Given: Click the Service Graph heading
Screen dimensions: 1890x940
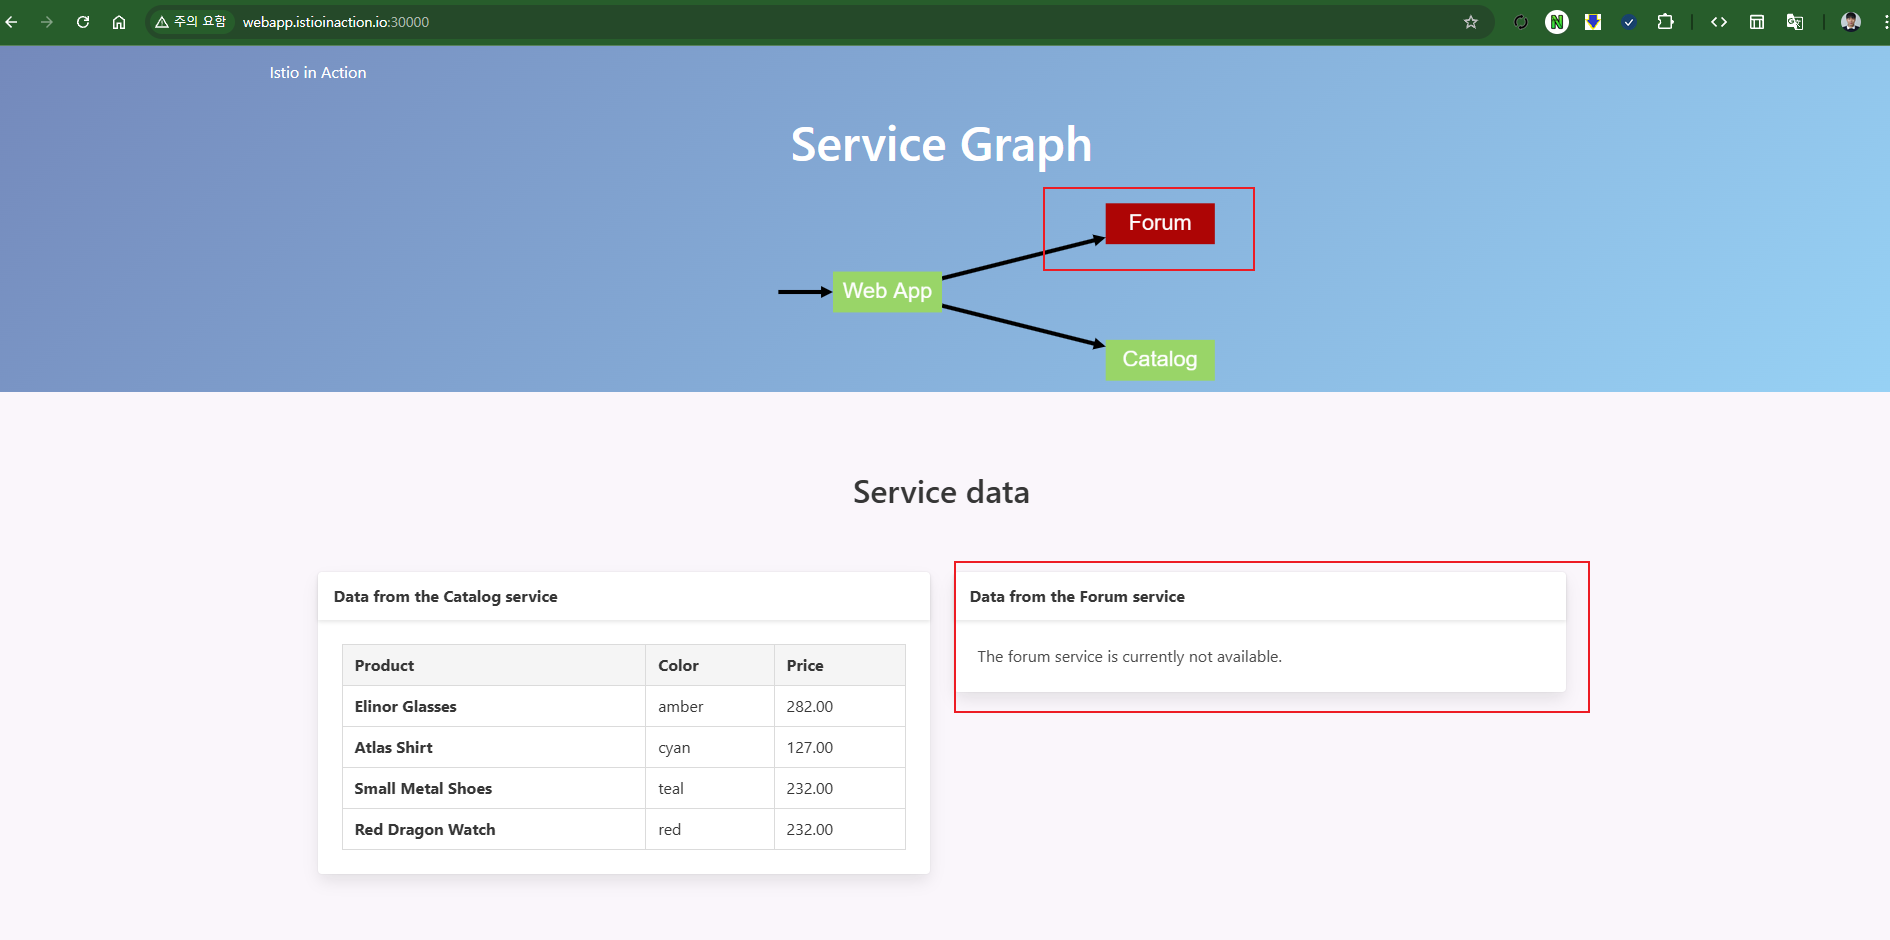Looking at the screenshot, I should pyautogui.click(x=941, y=145).
